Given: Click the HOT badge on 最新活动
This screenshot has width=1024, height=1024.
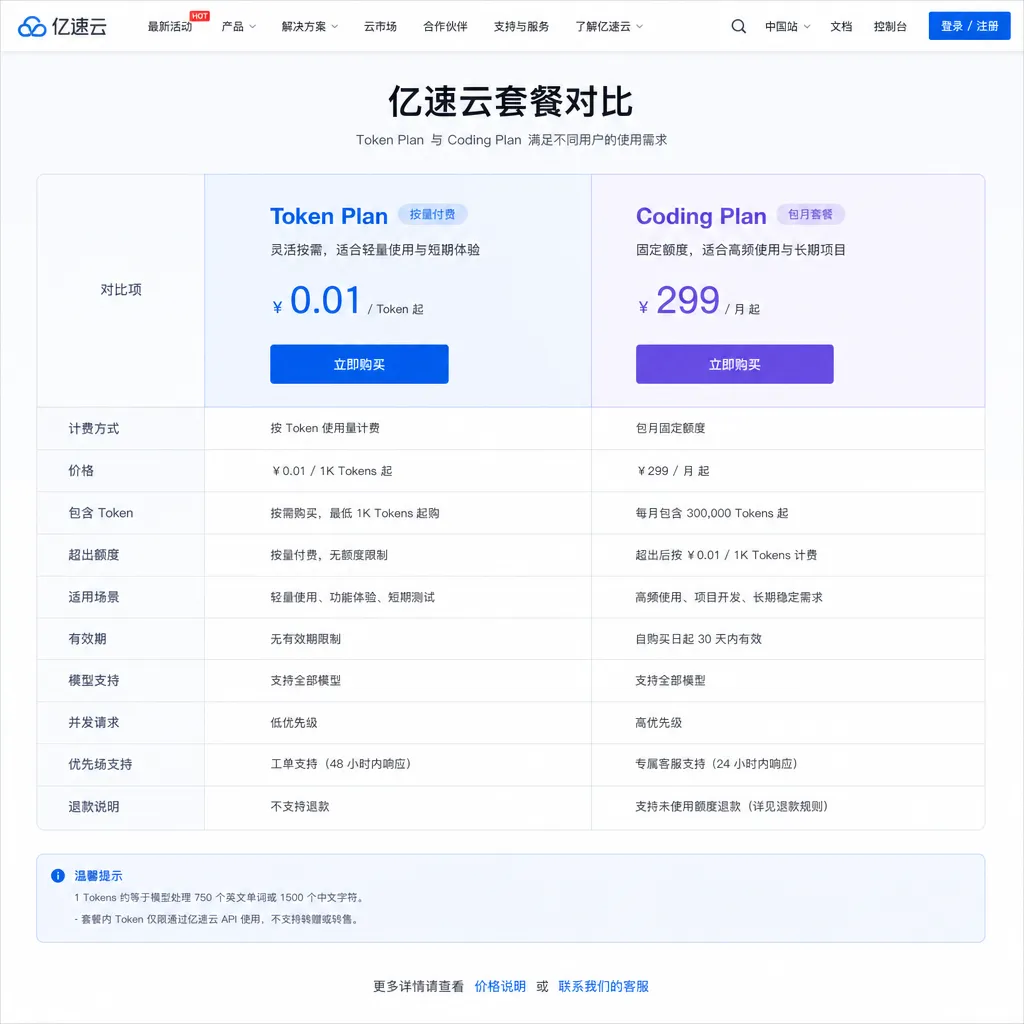Looking at the screenshot, I should click(200, 16).
